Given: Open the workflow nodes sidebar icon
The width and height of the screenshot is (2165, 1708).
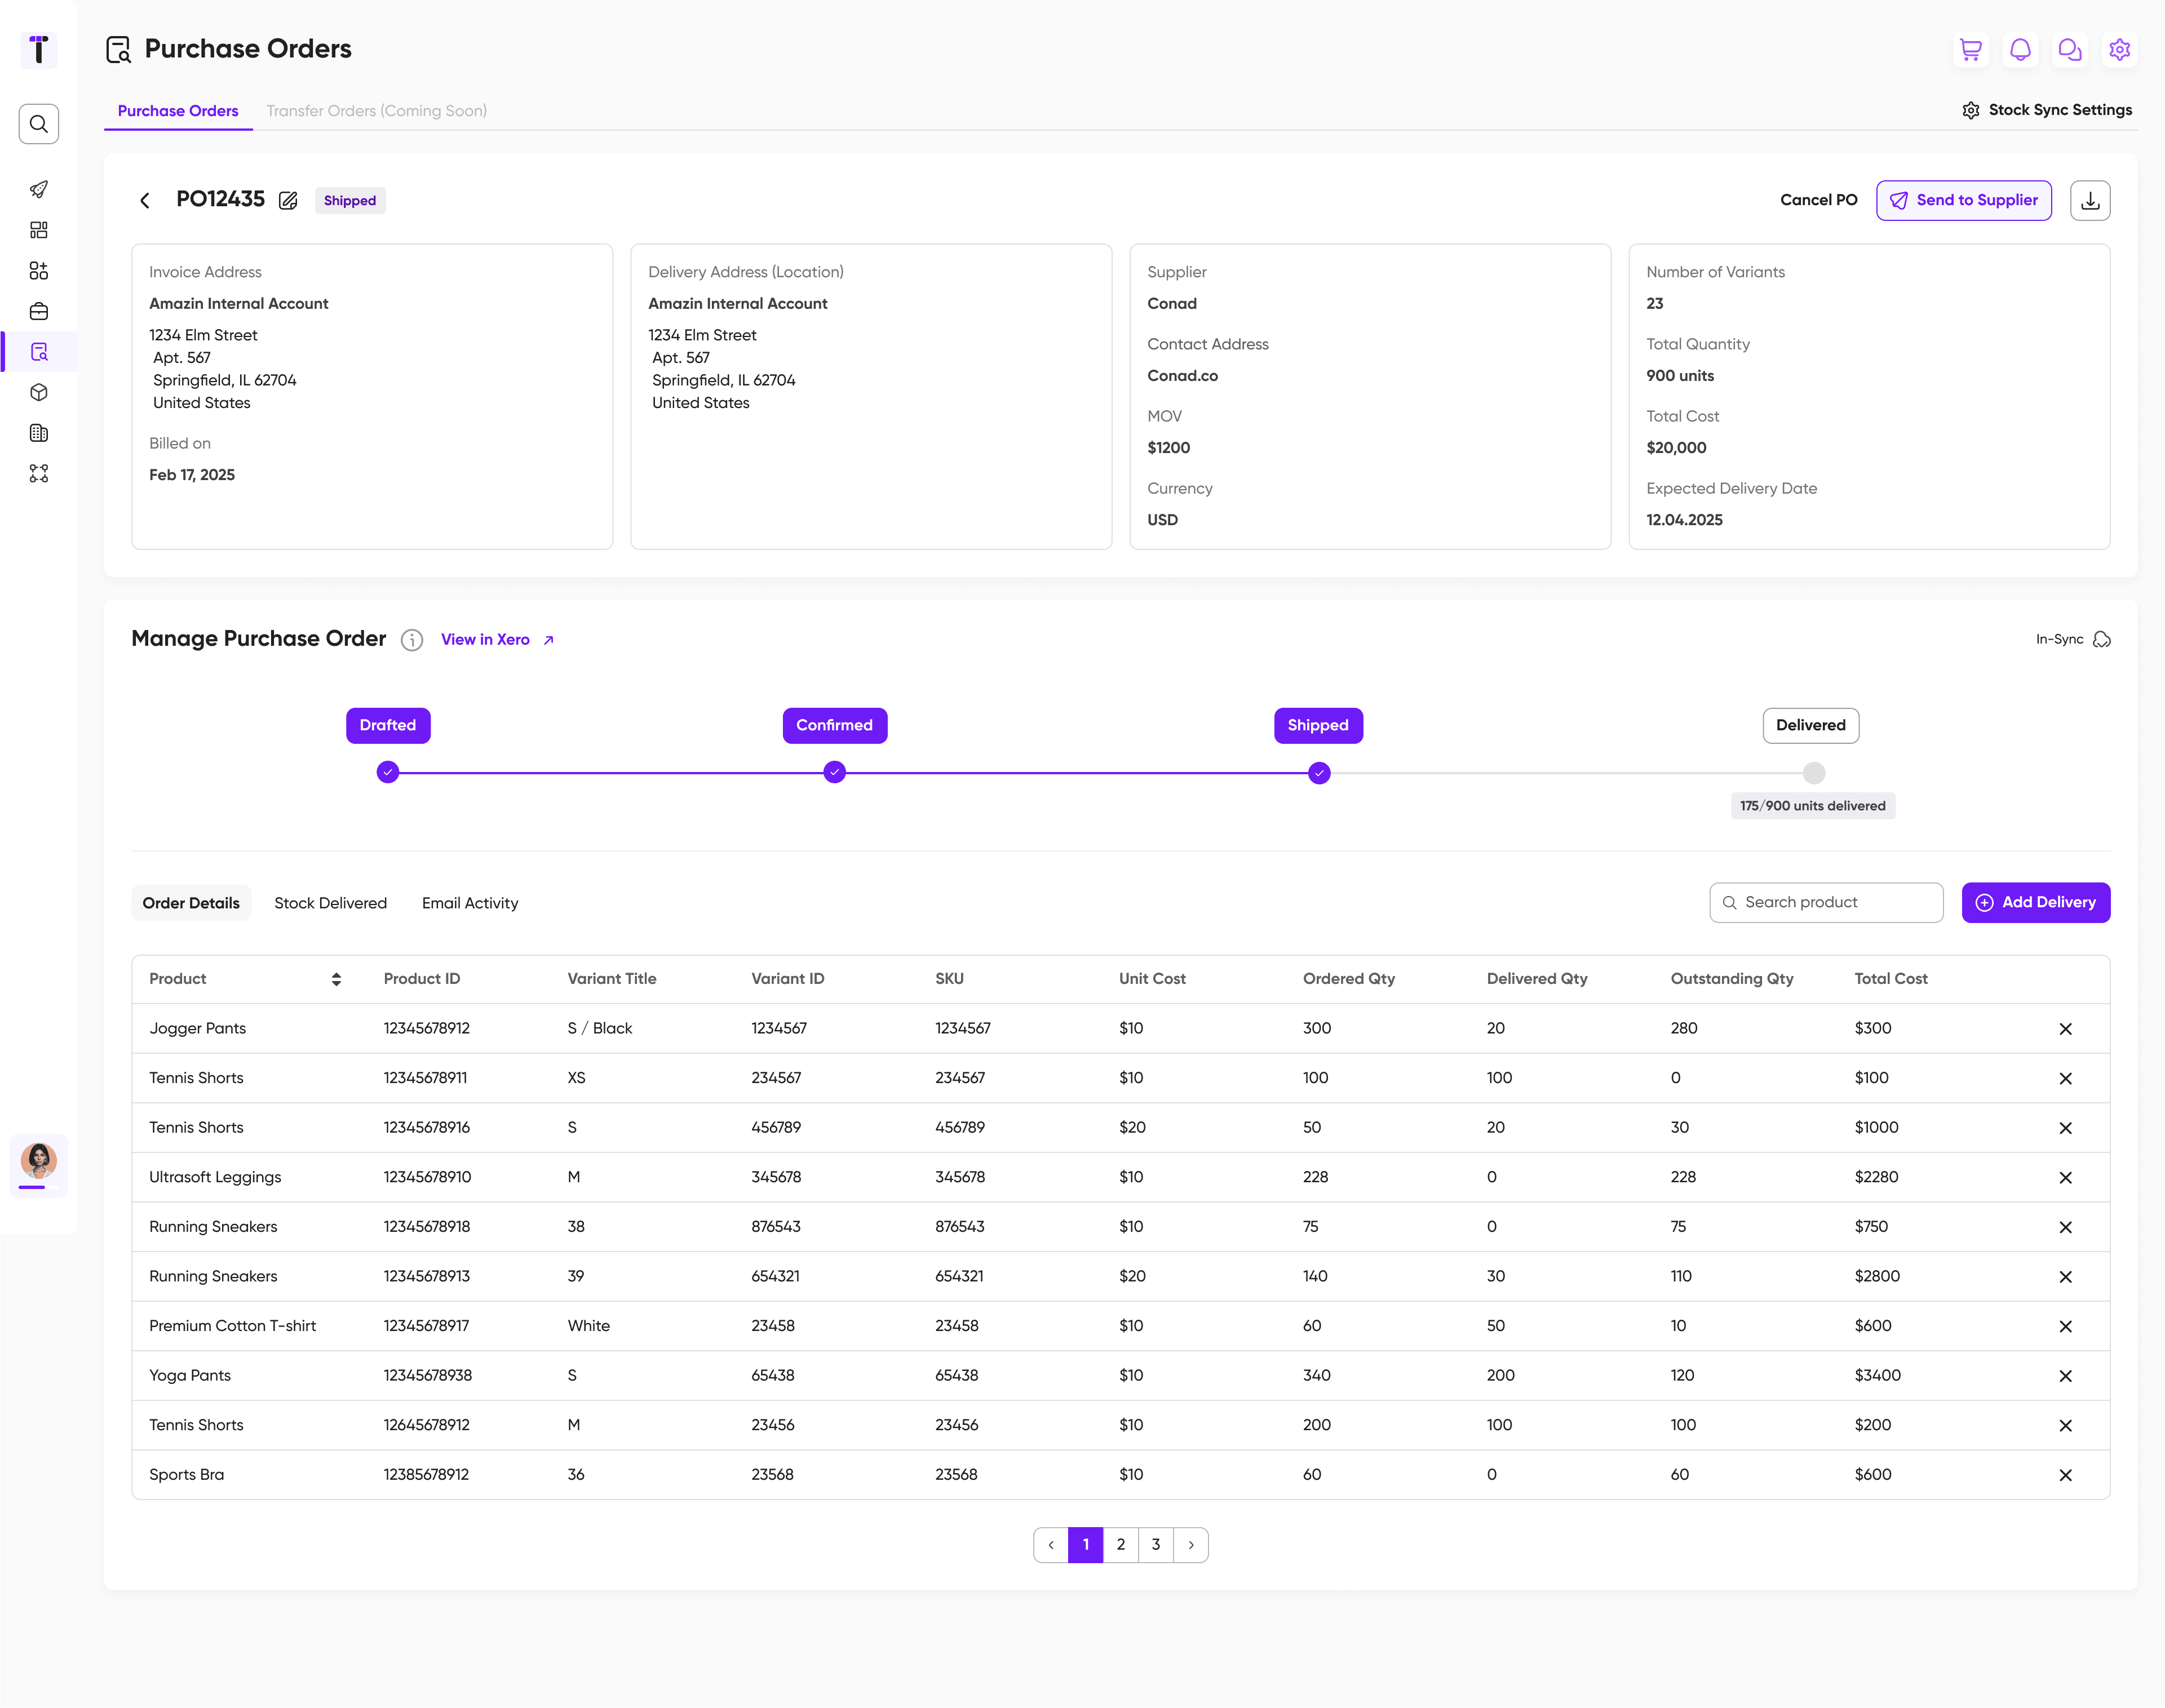Looking at the screenshot, I should coord(39,473).
